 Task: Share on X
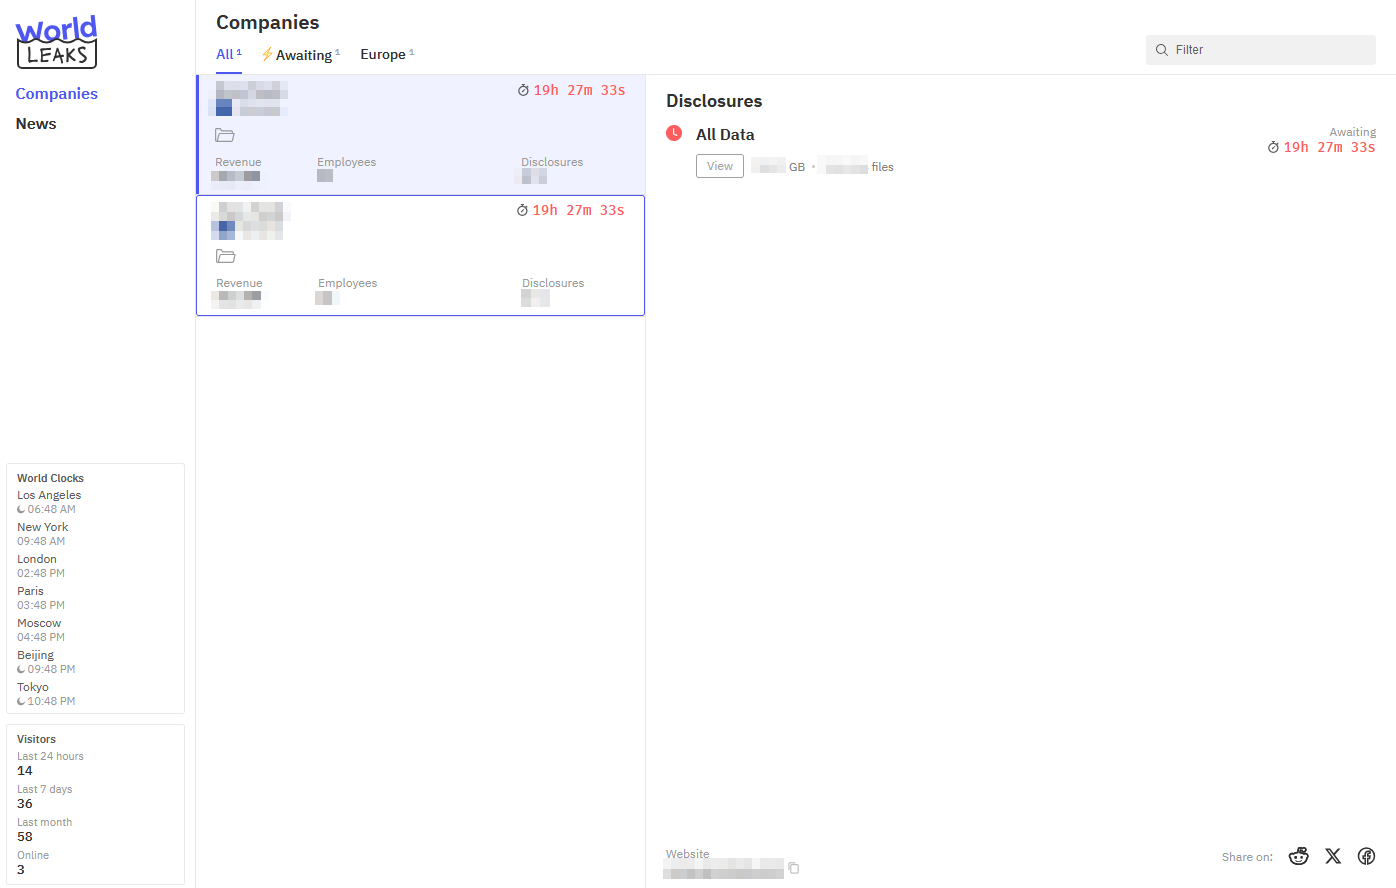(1333, 856)
